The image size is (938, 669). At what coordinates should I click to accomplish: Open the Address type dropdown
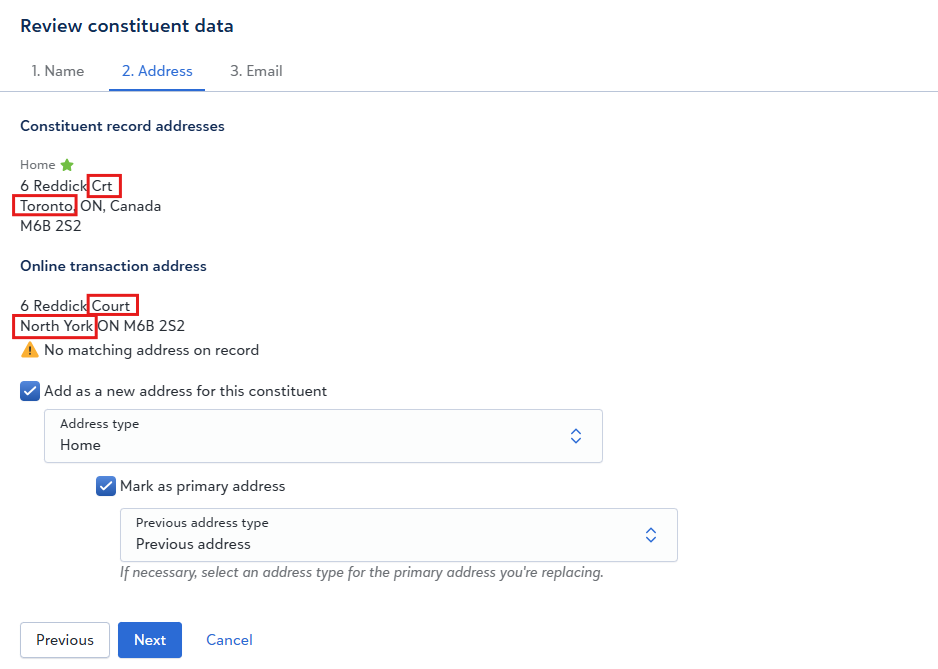323,436
